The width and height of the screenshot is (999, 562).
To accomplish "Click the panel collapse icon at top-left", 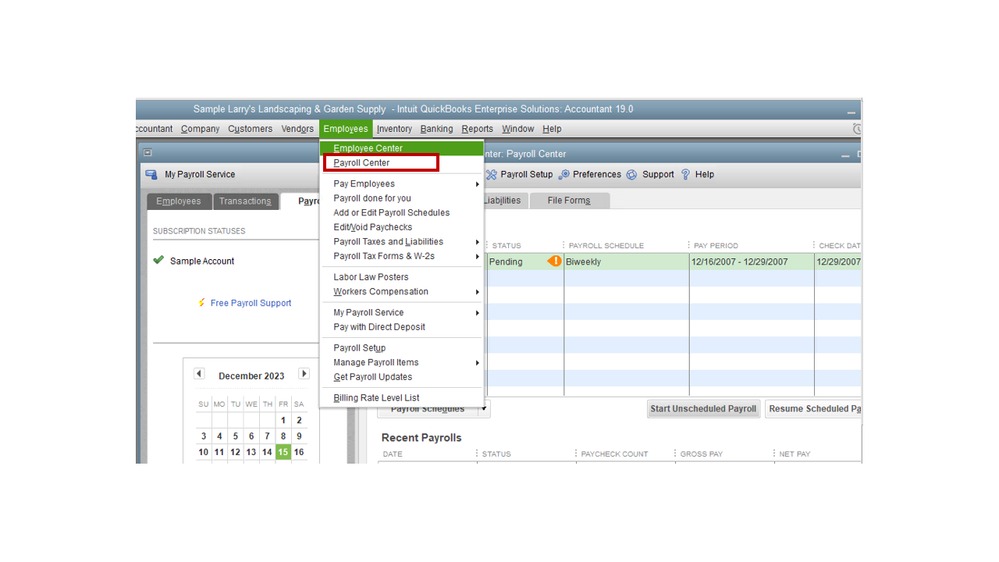I will pos(148,152).
